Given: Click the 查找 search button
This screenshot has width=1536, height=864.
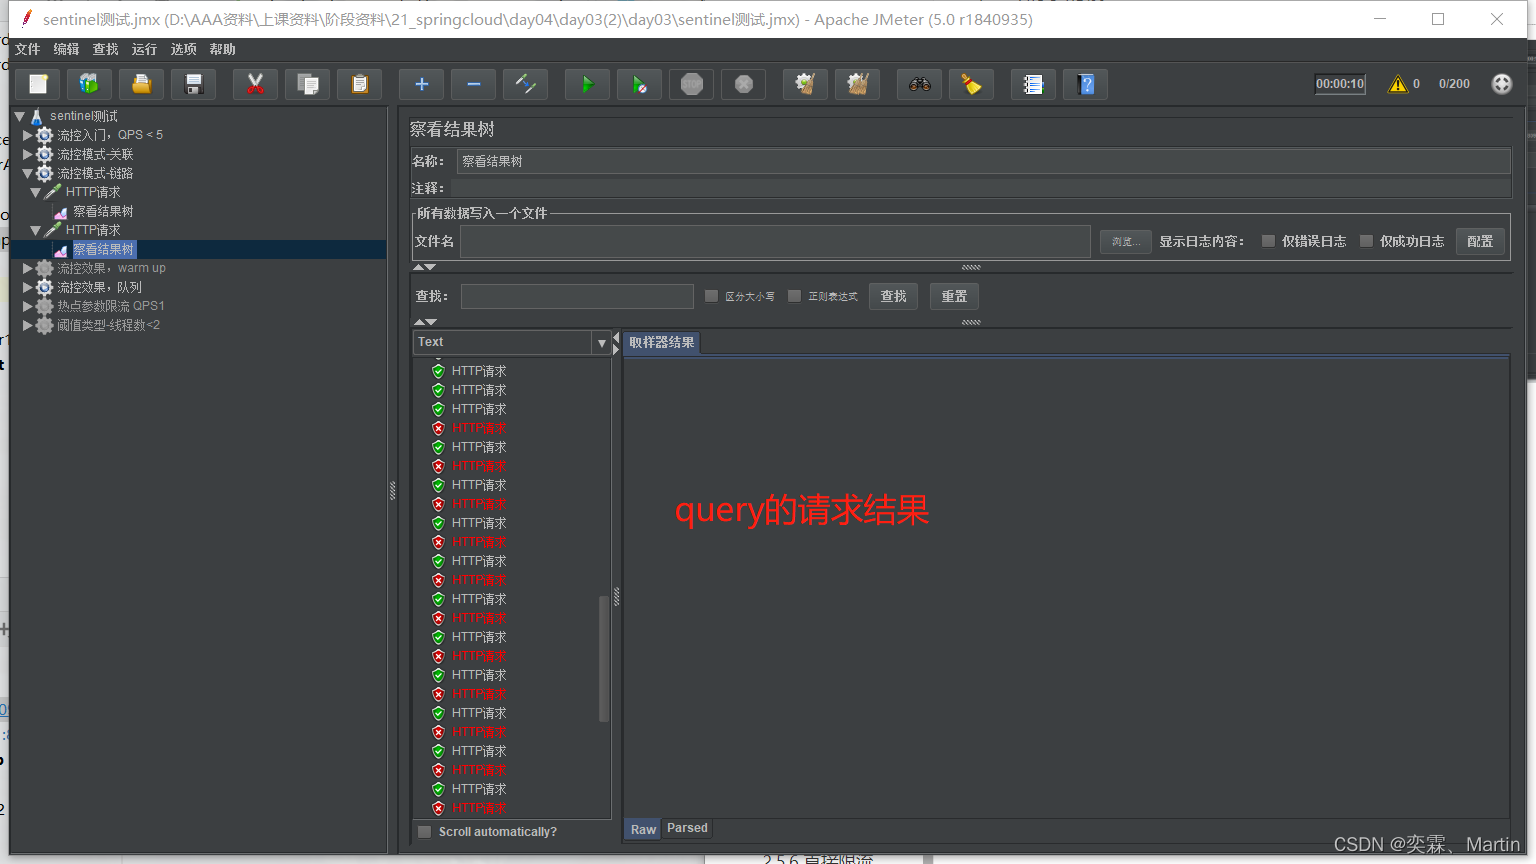Looking at the screenshot, I should (x=893, y=296).
